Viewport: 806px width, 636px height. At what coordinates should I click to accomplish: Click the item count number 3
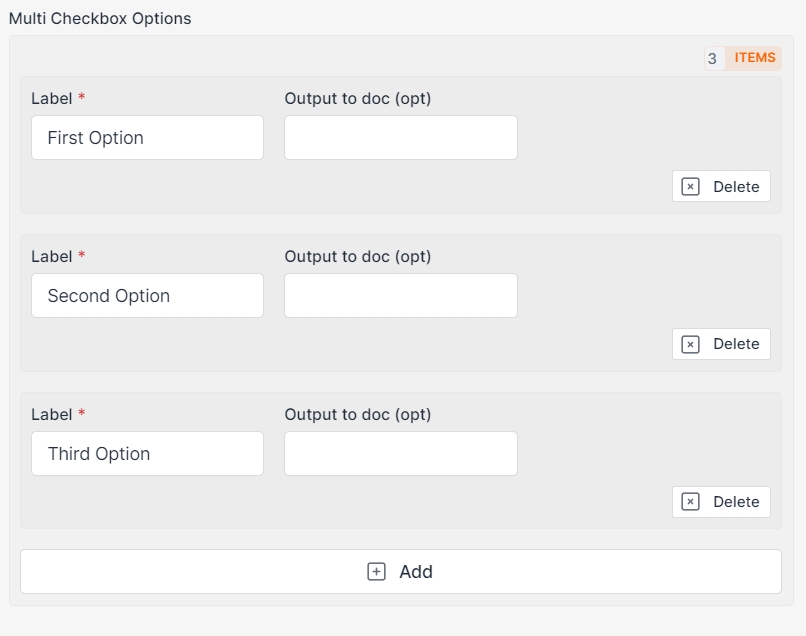point(712,58)
